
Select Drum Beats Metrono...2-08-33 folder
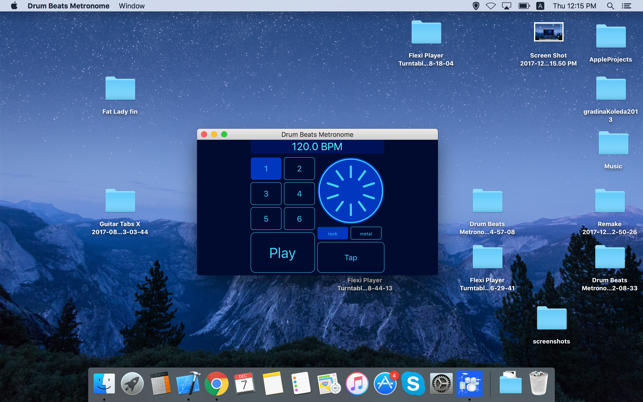[610, 257]
